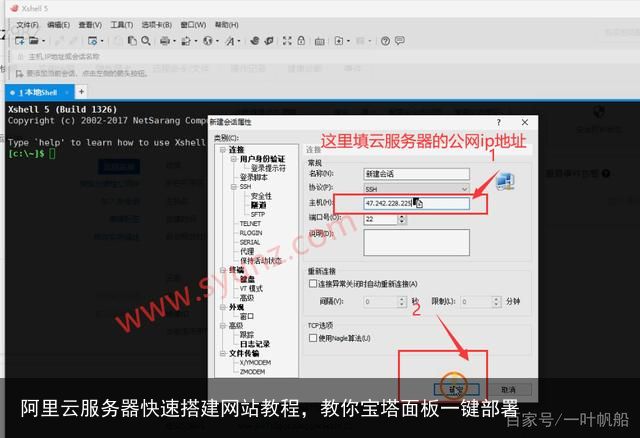640x438 pixels.
Task: Click the Encoding globe icon
Action: pyautogui.click(x=208, y=41)
